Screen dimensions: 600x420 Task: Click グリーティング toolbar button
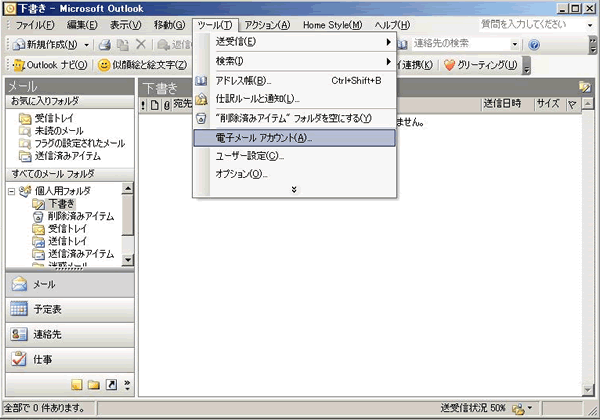click(481, 65)
